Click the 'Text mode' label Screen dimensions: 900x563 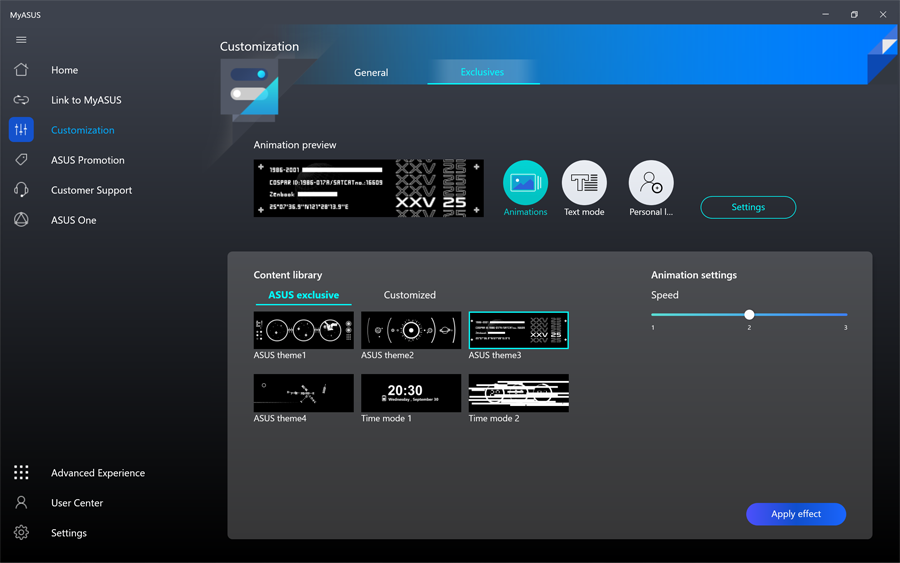584,212
